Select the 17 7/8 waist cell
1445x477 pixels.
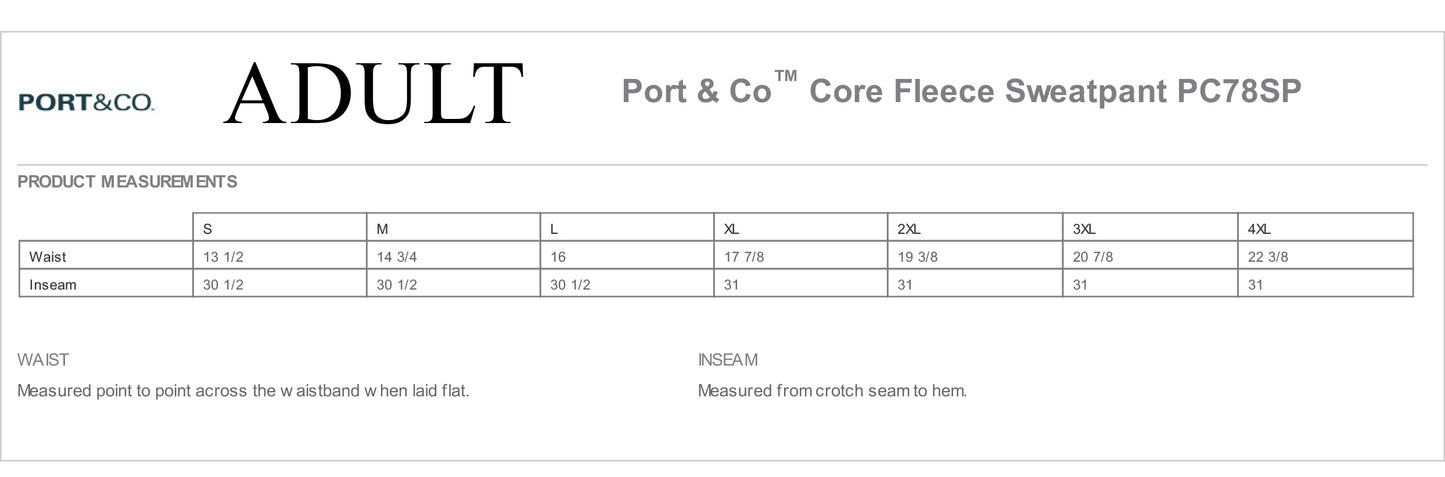coord(801,256)
